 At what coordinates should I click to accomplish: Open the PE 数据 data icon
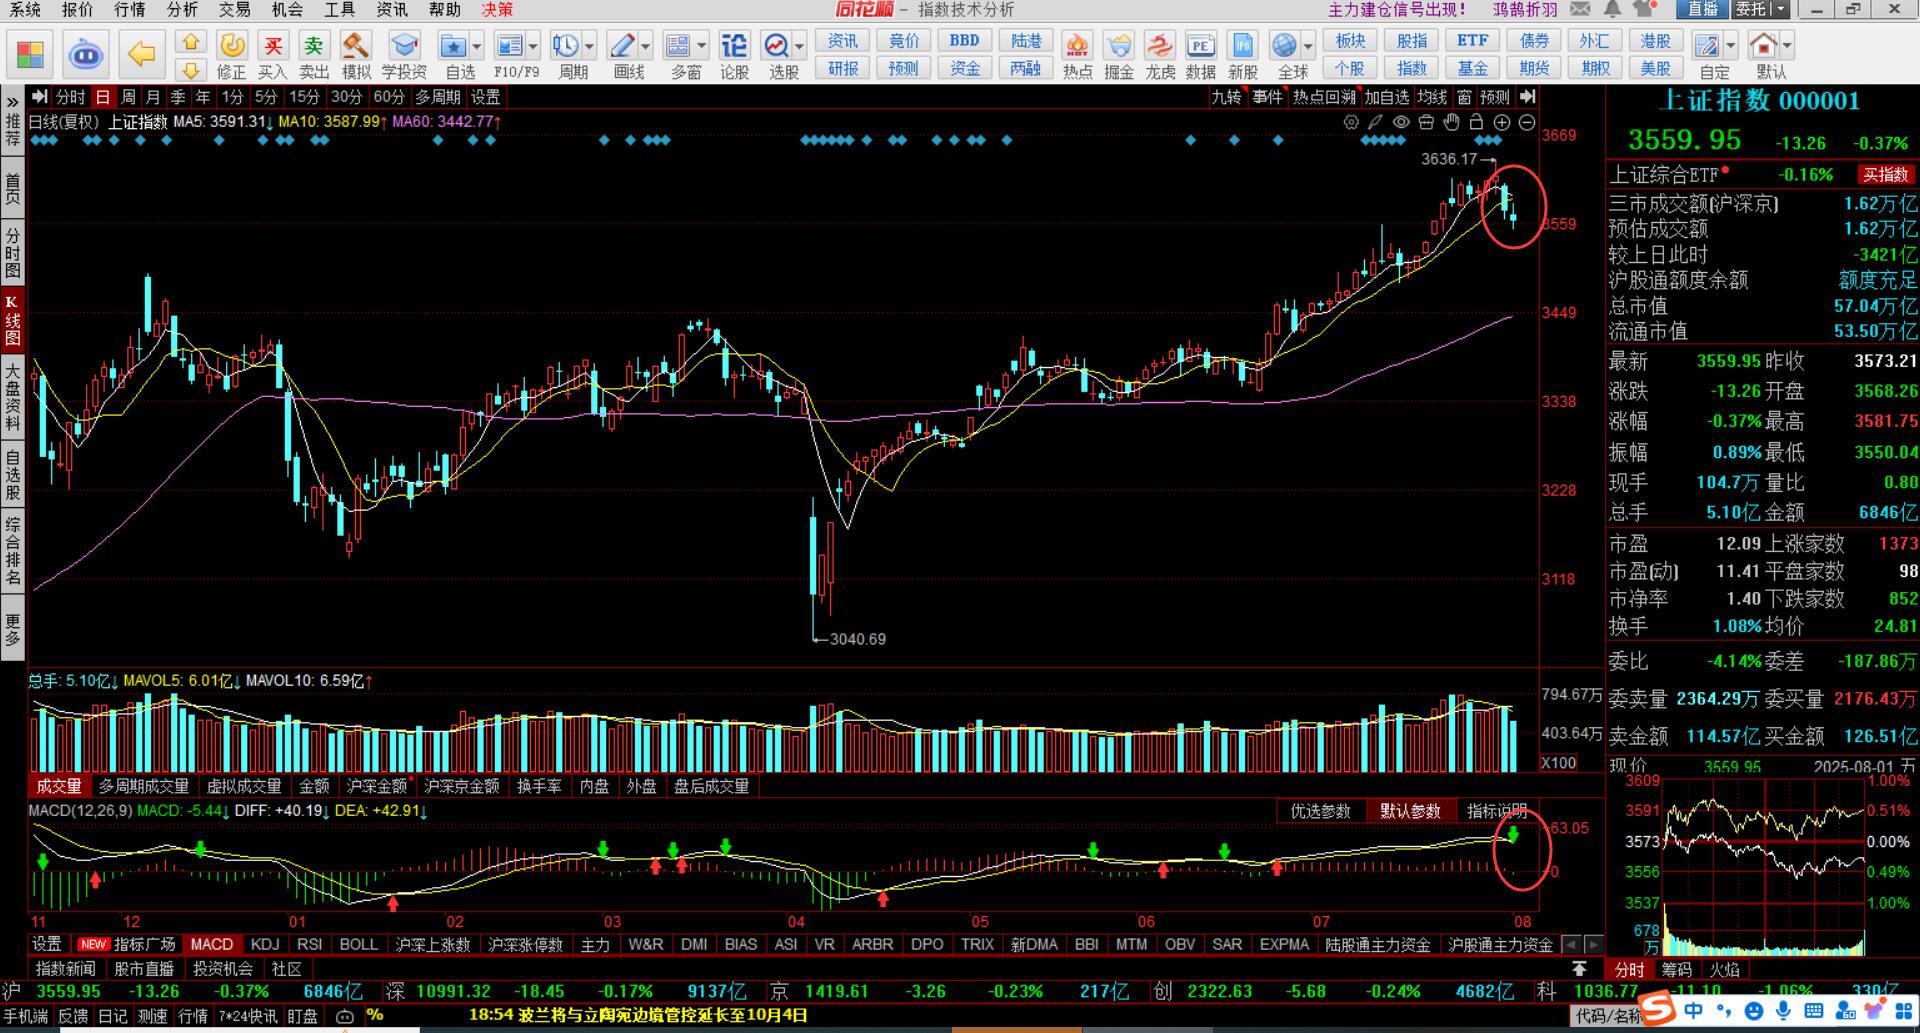tap(1201, 55)
